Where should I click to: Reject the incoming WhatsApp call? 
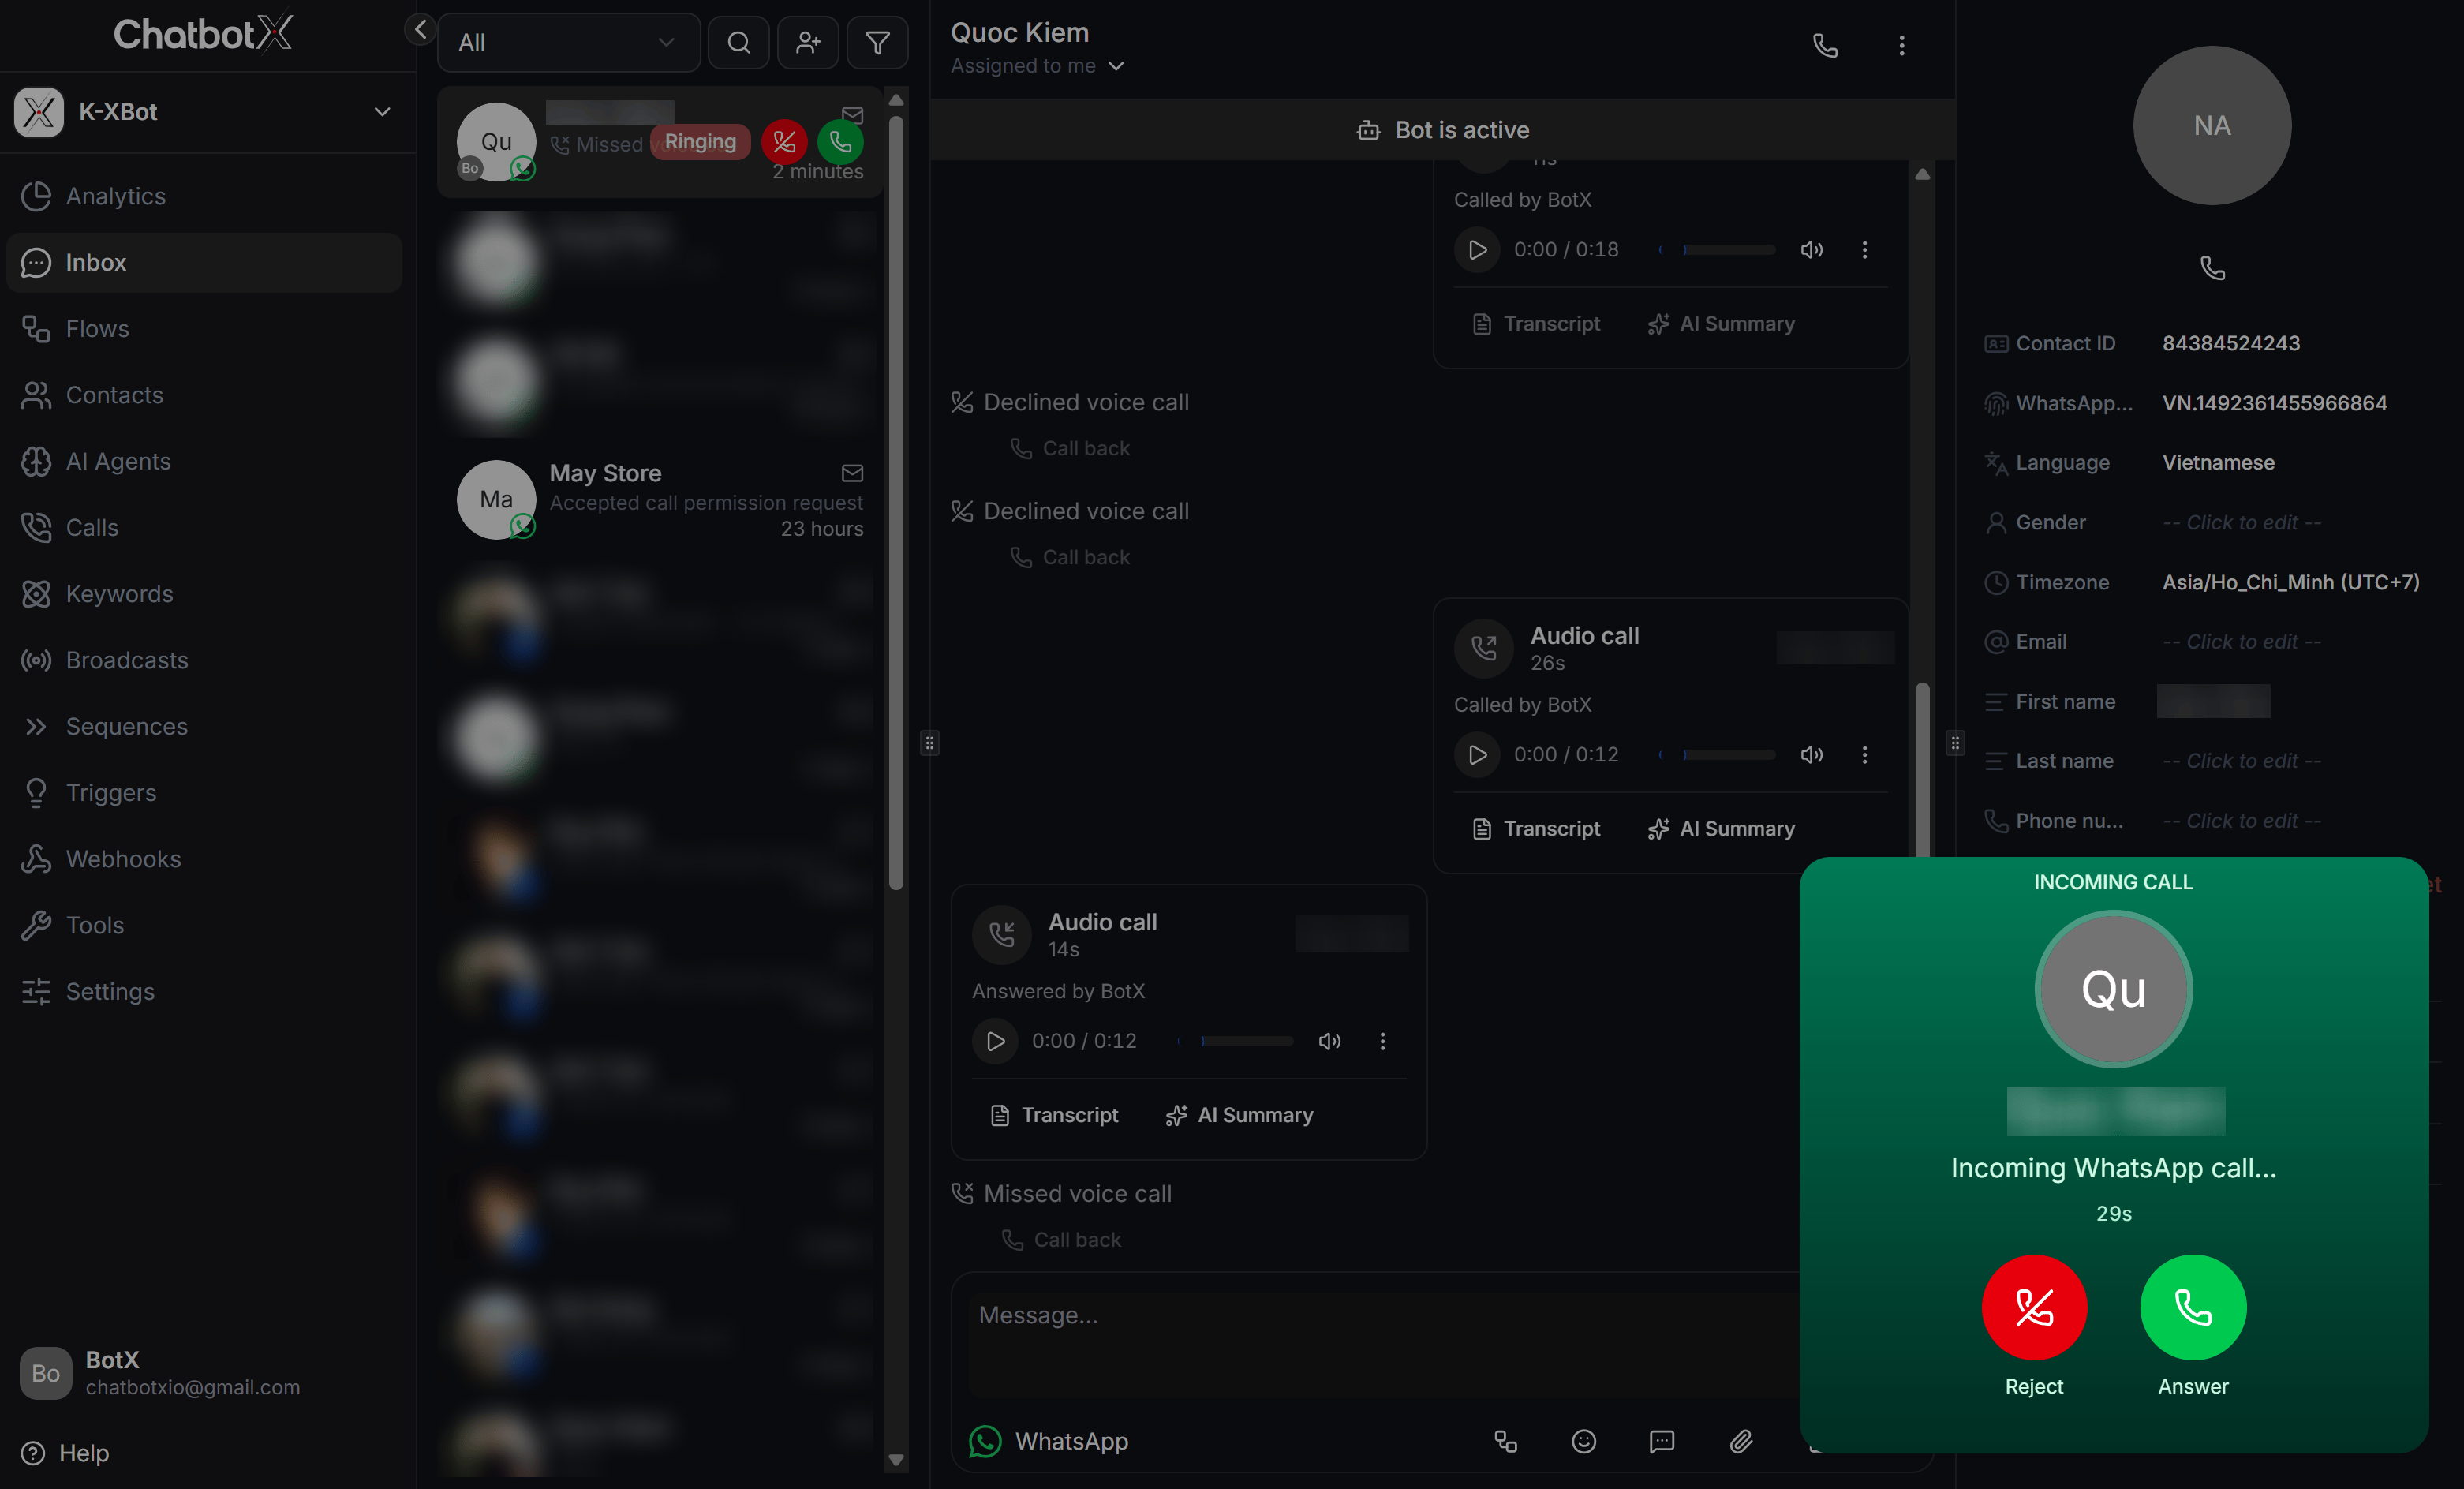pos(2034,1307)
